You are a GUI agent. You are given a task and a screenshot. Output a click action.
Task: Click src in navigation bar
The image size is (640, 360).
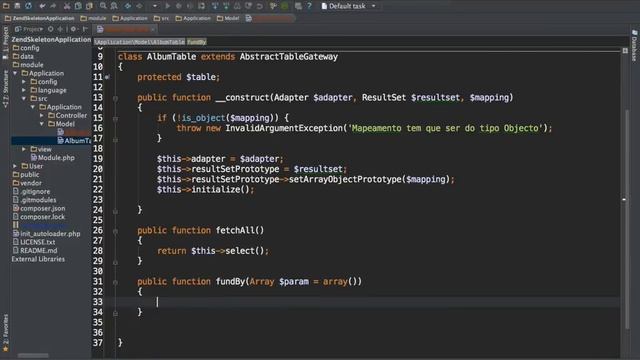tap(161, 18)
